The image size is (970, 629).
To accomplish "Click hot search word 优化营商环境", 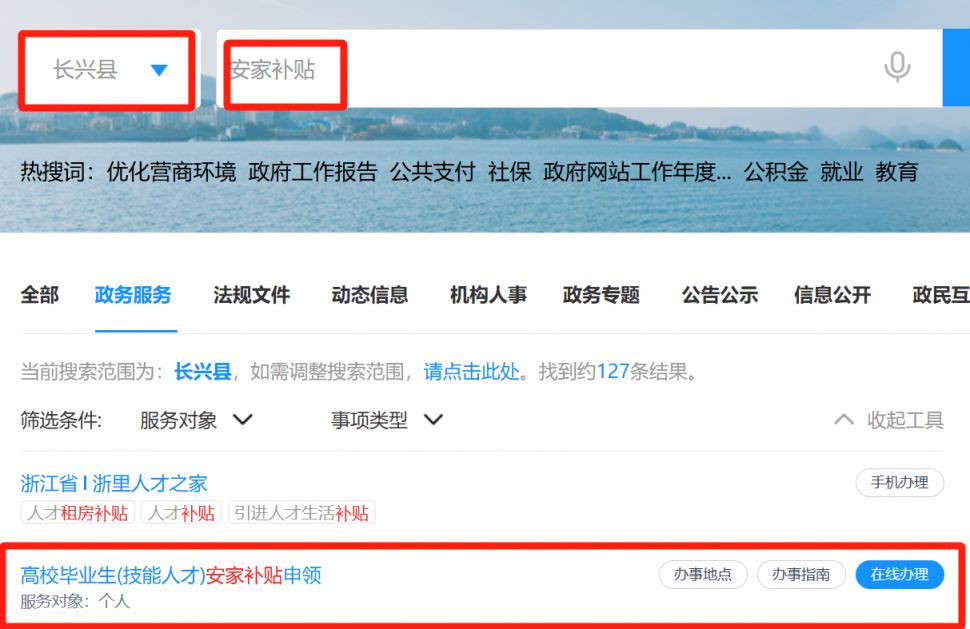I will click(x=171, y=171).
